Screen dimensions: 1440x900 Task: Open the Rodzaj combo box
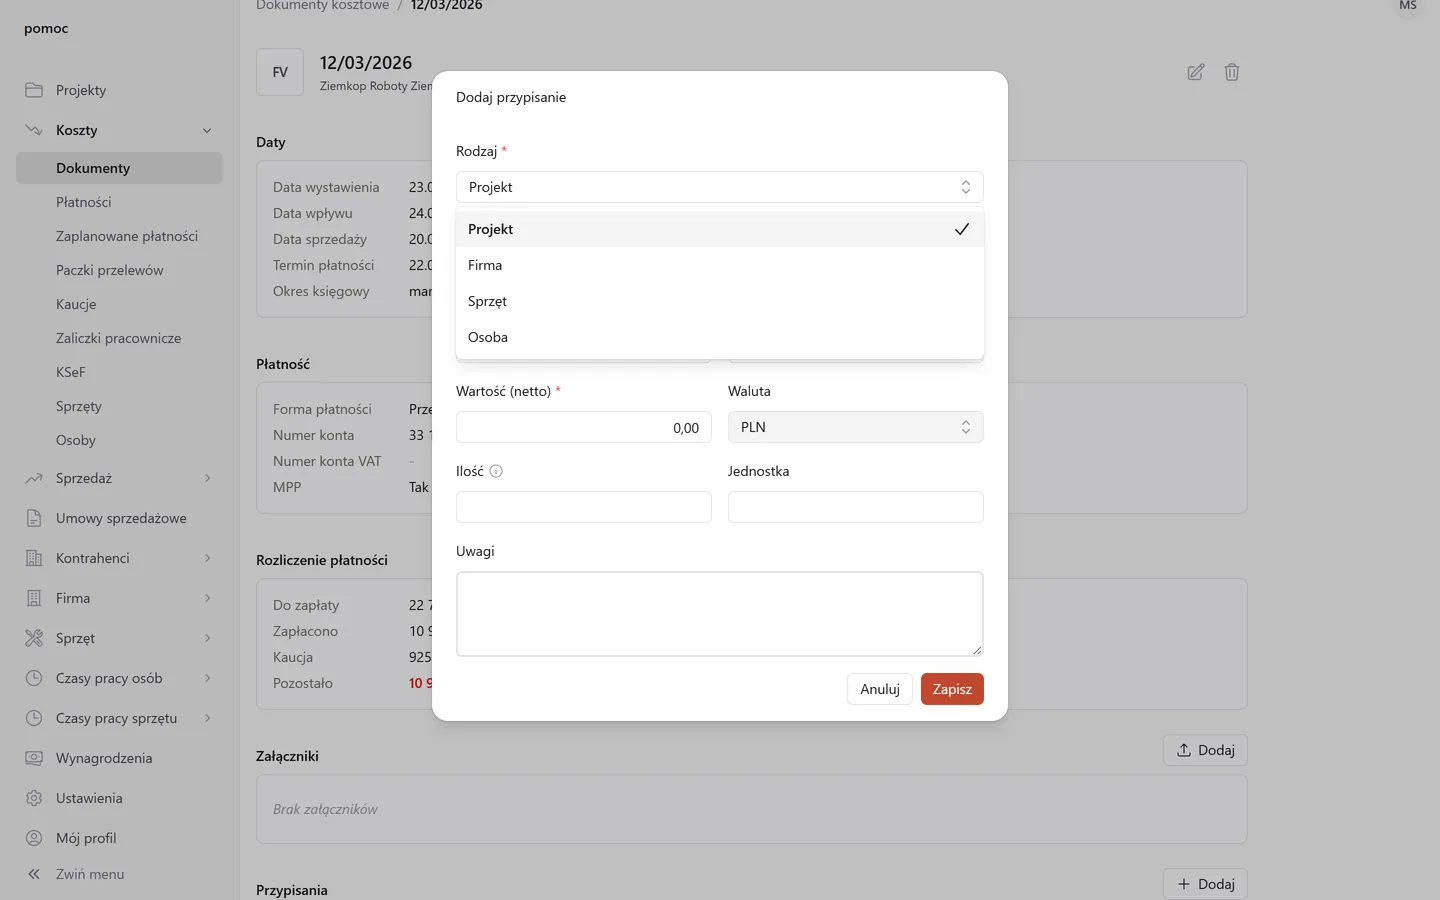(720, 187)
